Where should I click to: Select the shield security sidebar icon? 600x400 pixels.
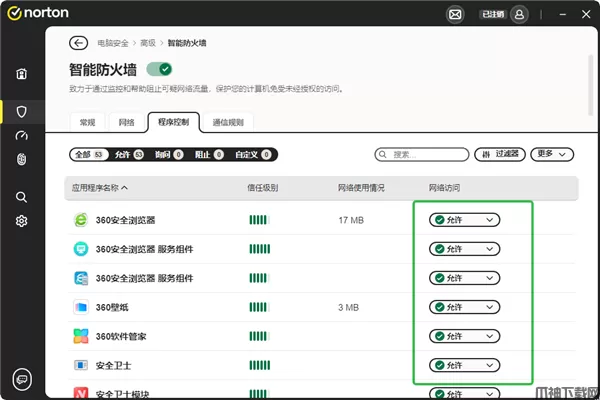click(x=21, y=111)
